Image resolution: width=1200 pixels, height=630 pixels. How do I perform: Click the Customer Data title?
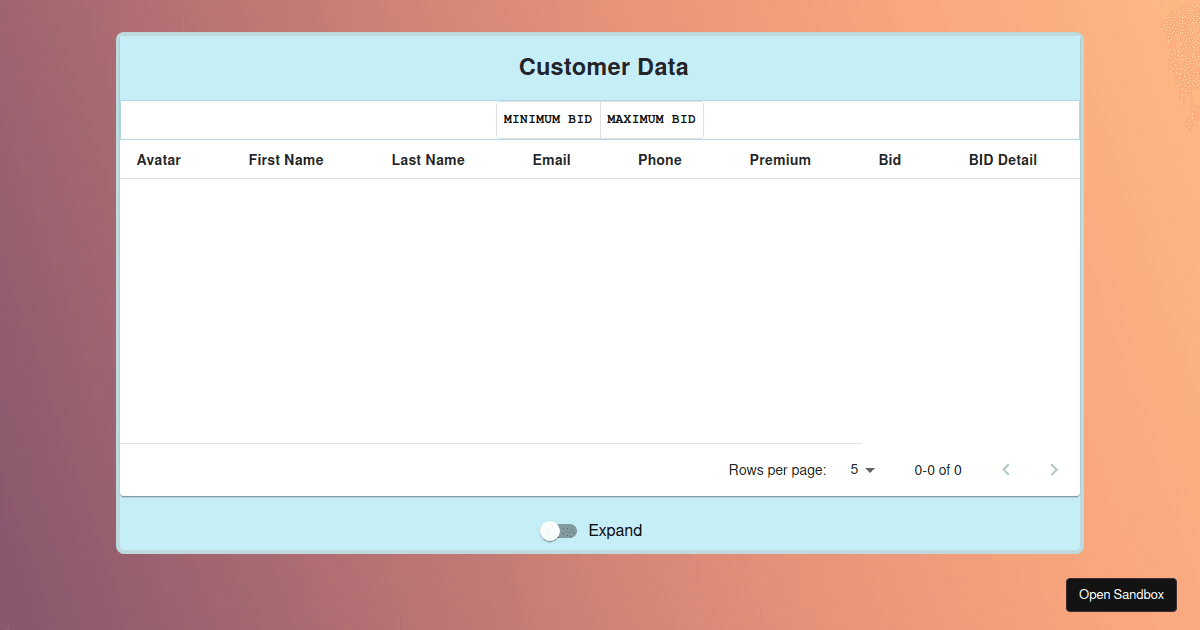603,67
